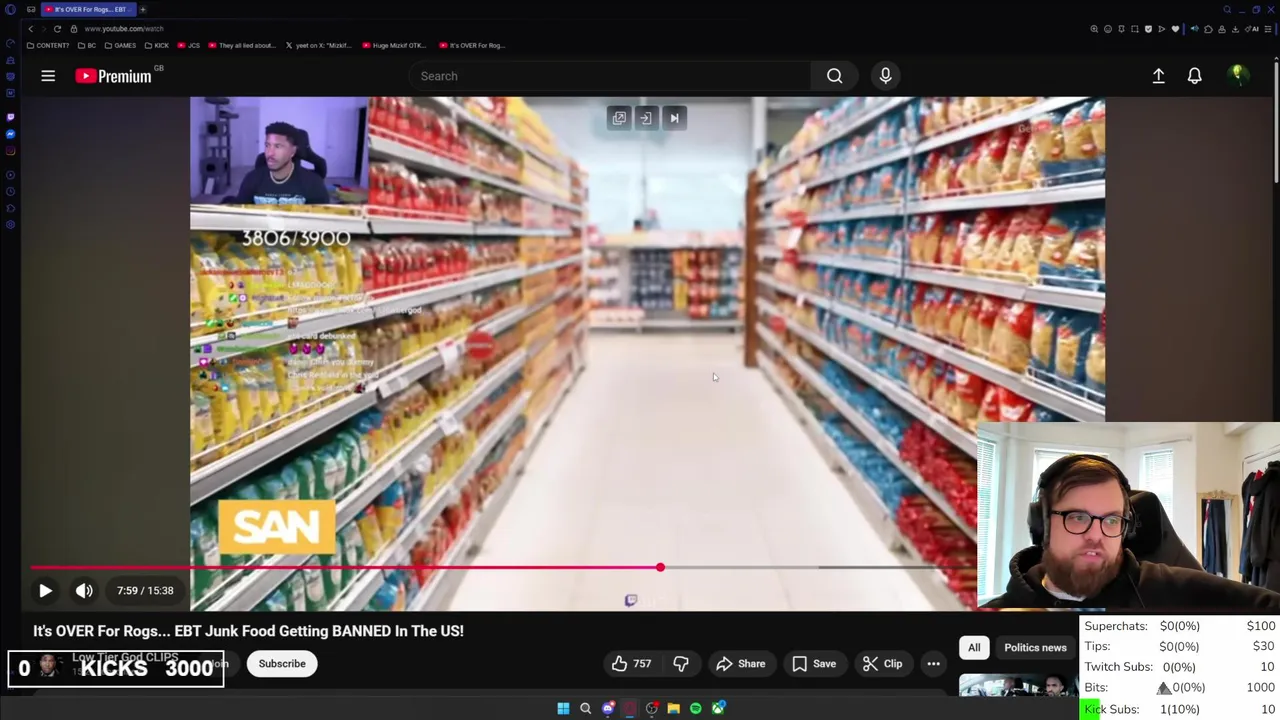Screen dimensions: 1280x720
Task: Focus the YouTube search field
Action: pos(610,76)
